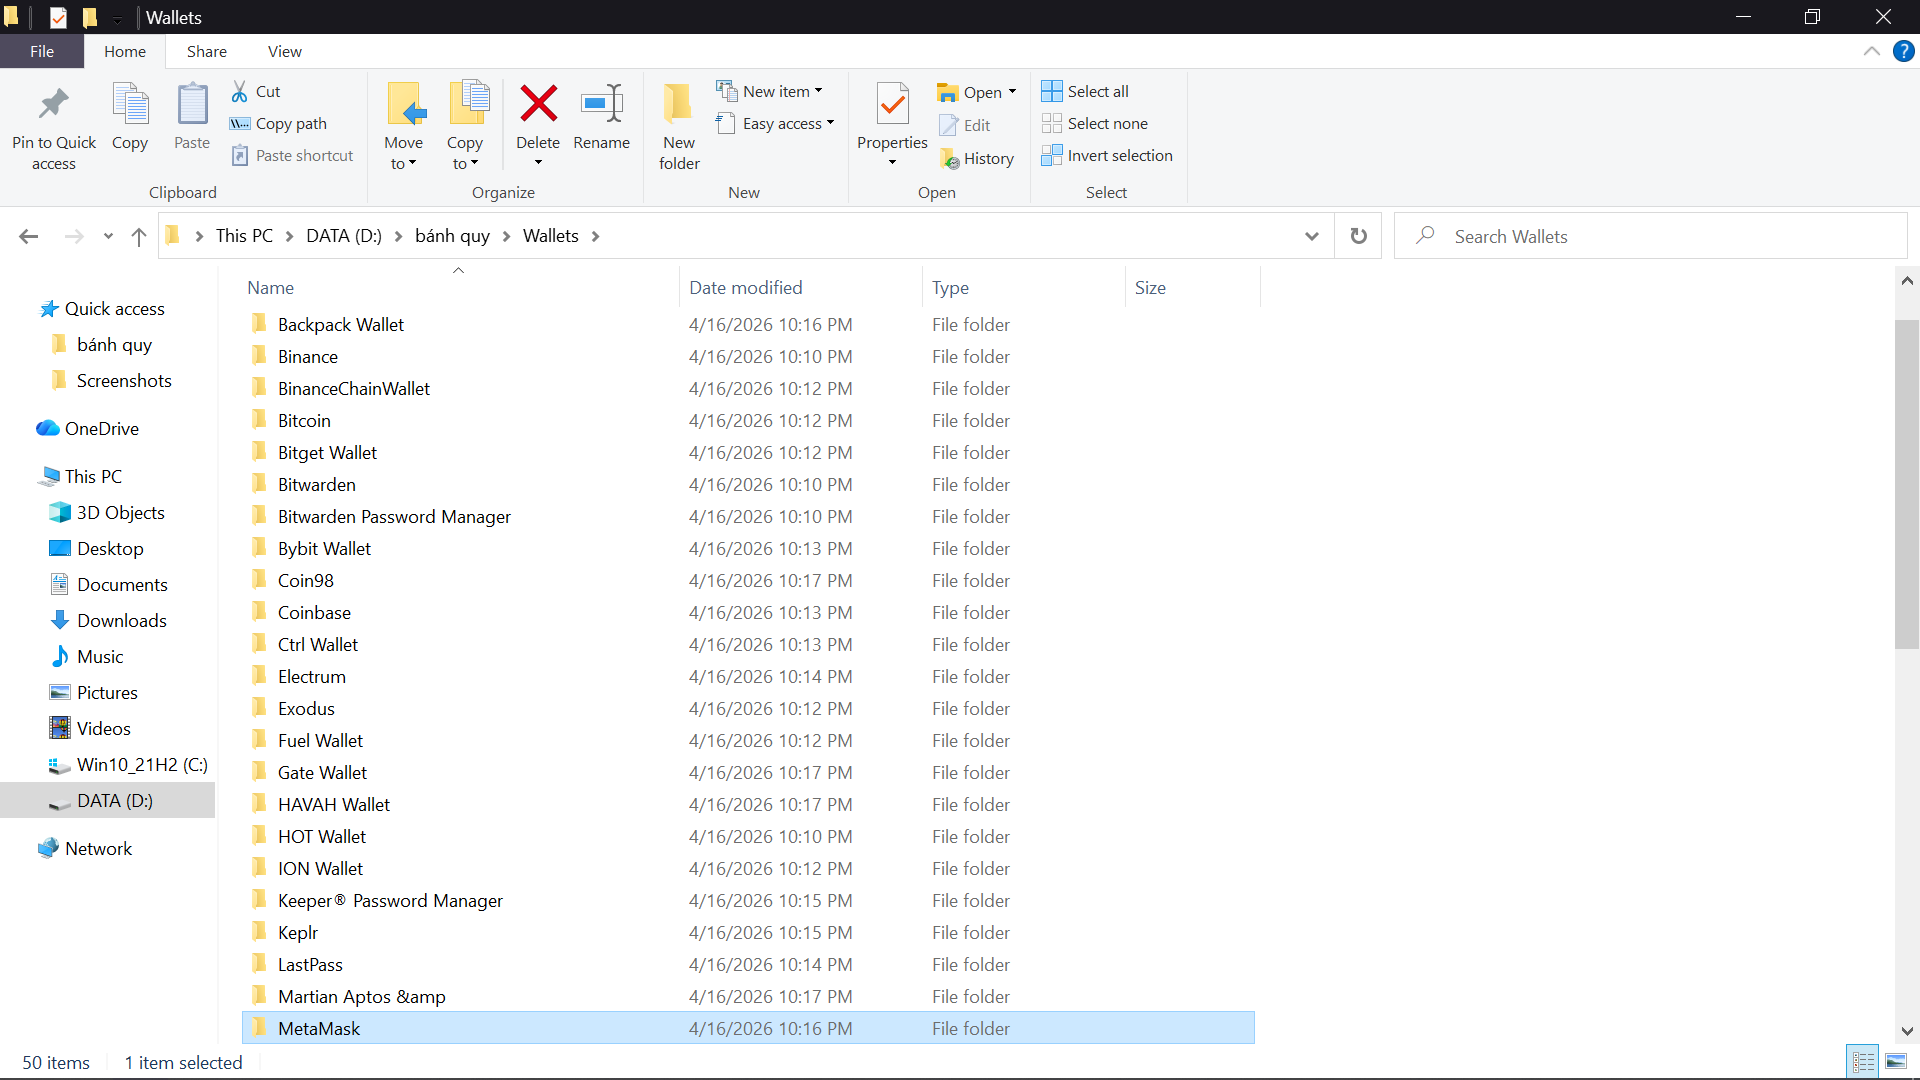Navigate to bánh quy in breadcrumb
Screen dimensions: 1920x1080
pos(452,236)
